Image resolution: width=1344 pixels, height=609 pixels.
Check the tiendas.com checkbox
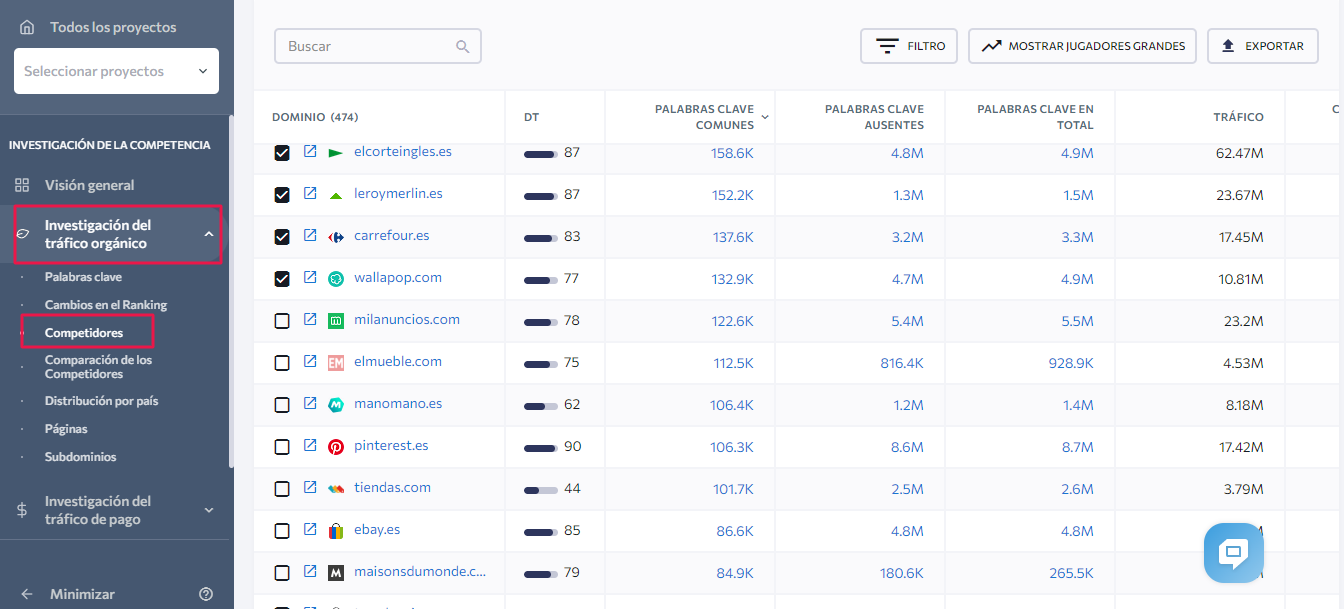(x=282, y=489)
